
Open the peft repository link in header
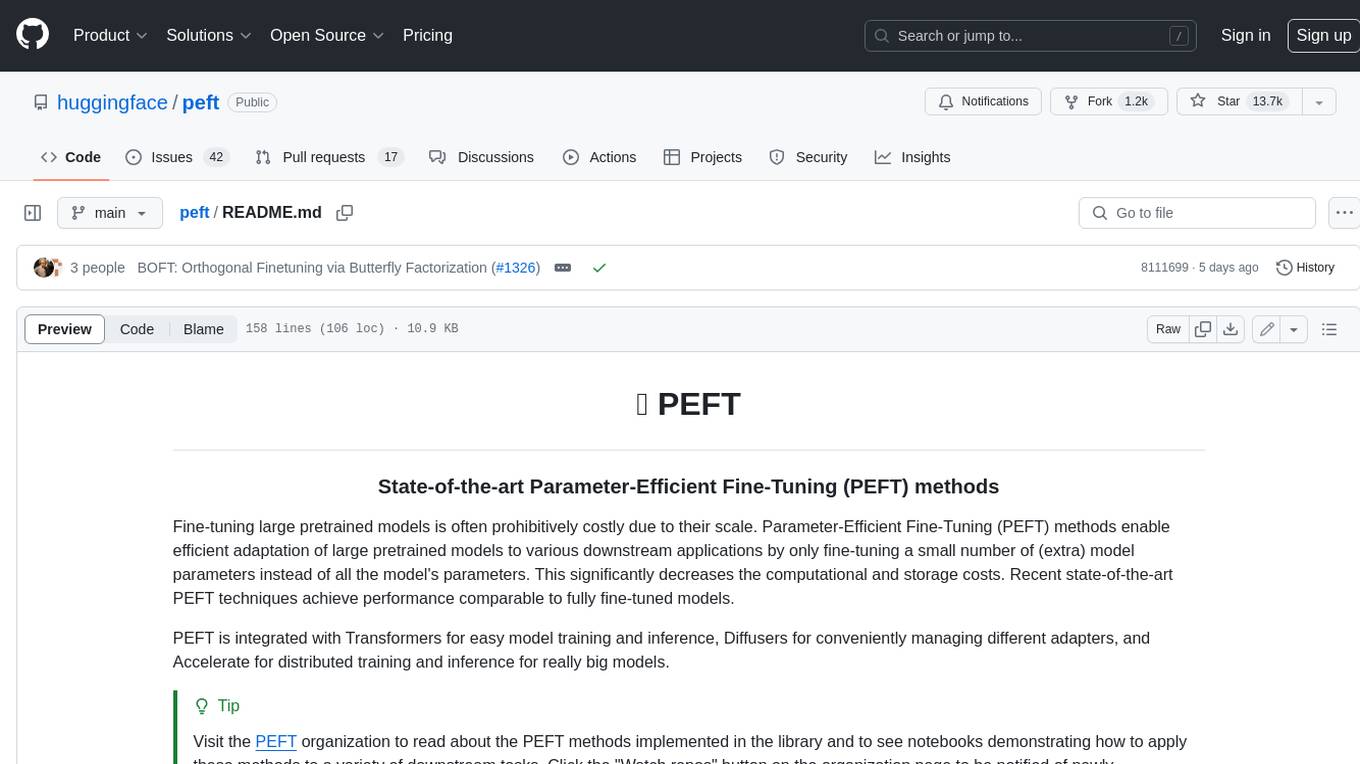pyautogui.click(x=201, y=102)
